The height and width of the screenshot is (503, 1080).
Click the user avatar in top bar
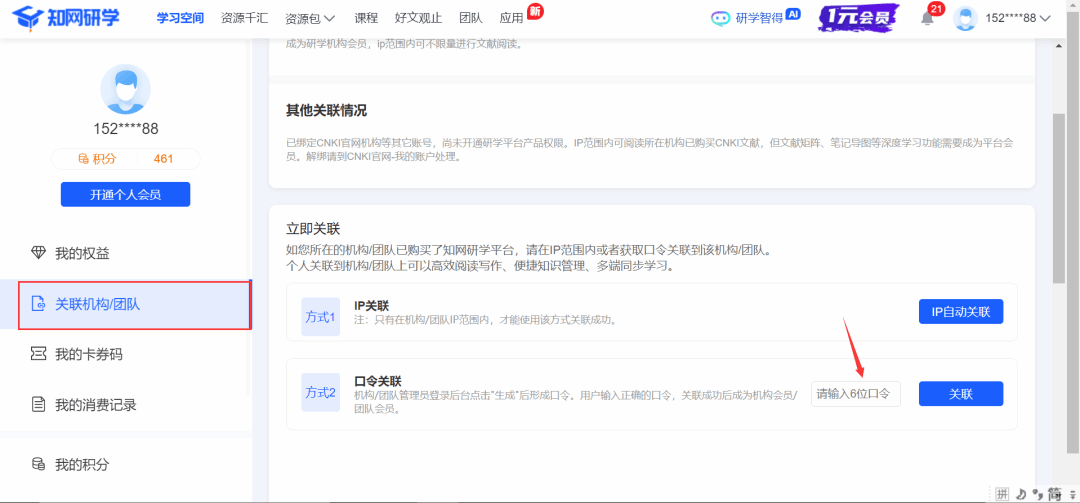(965, 18)
